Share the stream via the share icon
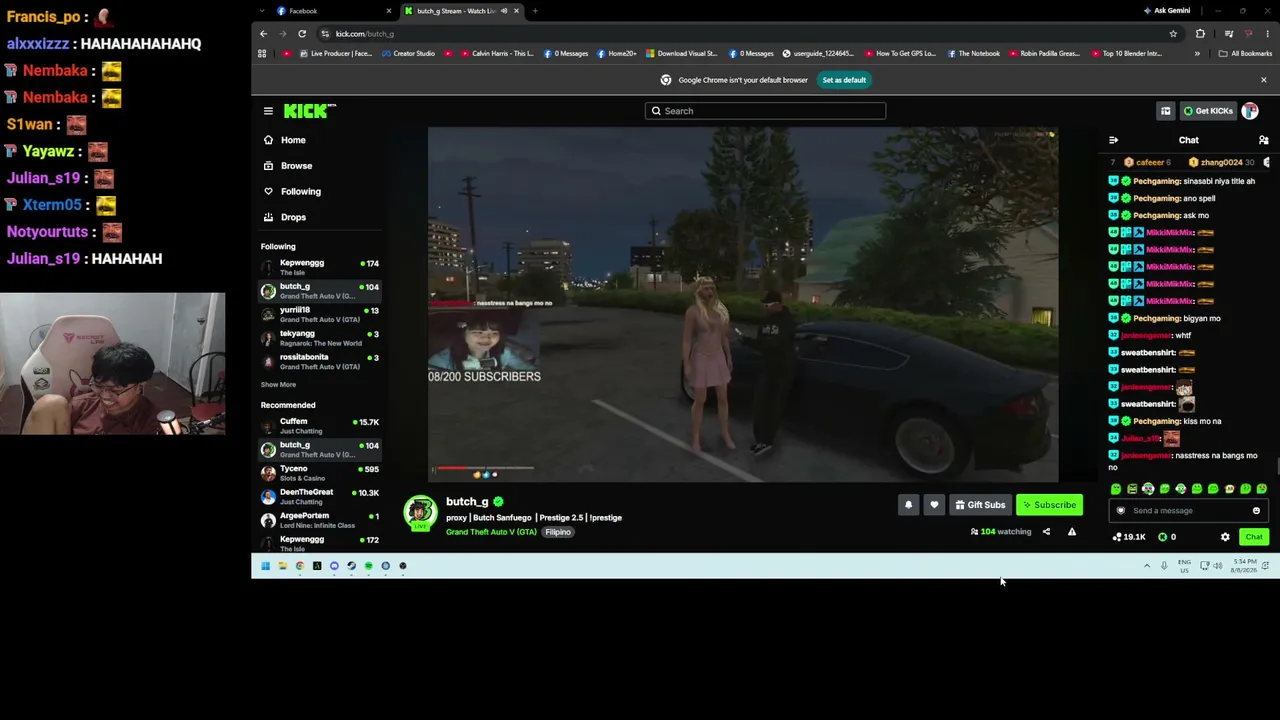 click(1046, 532)
